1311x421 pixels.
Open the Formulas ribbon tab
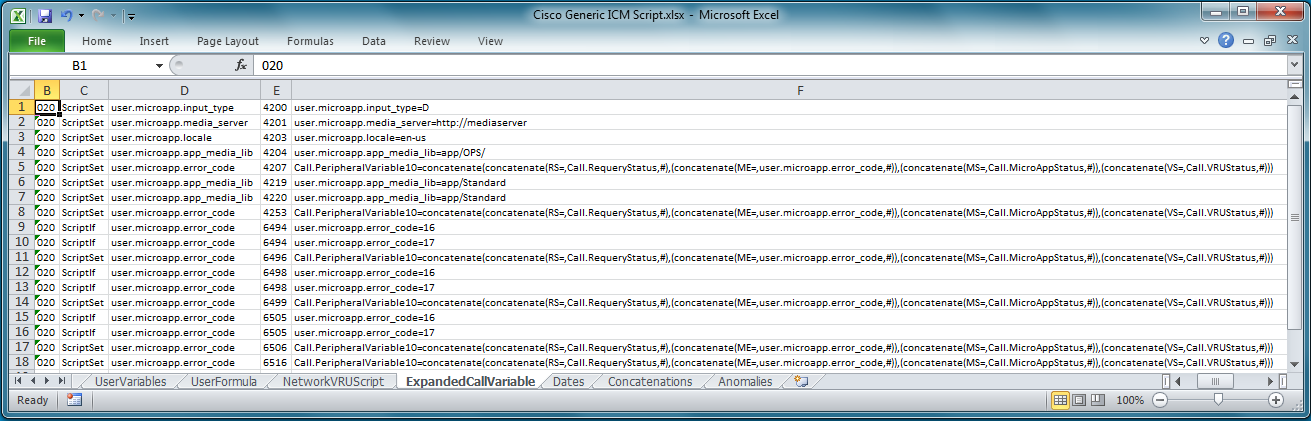pyautogui.click(x=310, y=41)
